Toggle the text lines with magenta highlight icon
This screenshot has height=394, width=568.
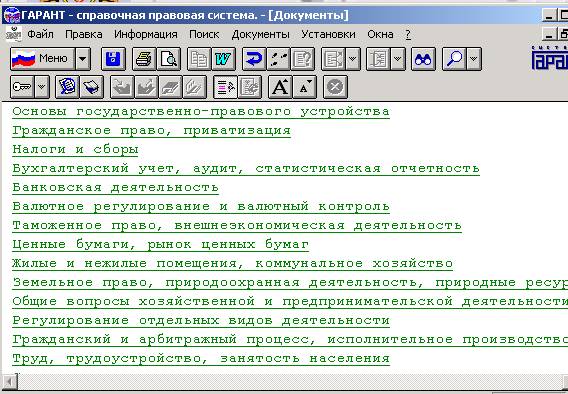[x=225, y=87]
